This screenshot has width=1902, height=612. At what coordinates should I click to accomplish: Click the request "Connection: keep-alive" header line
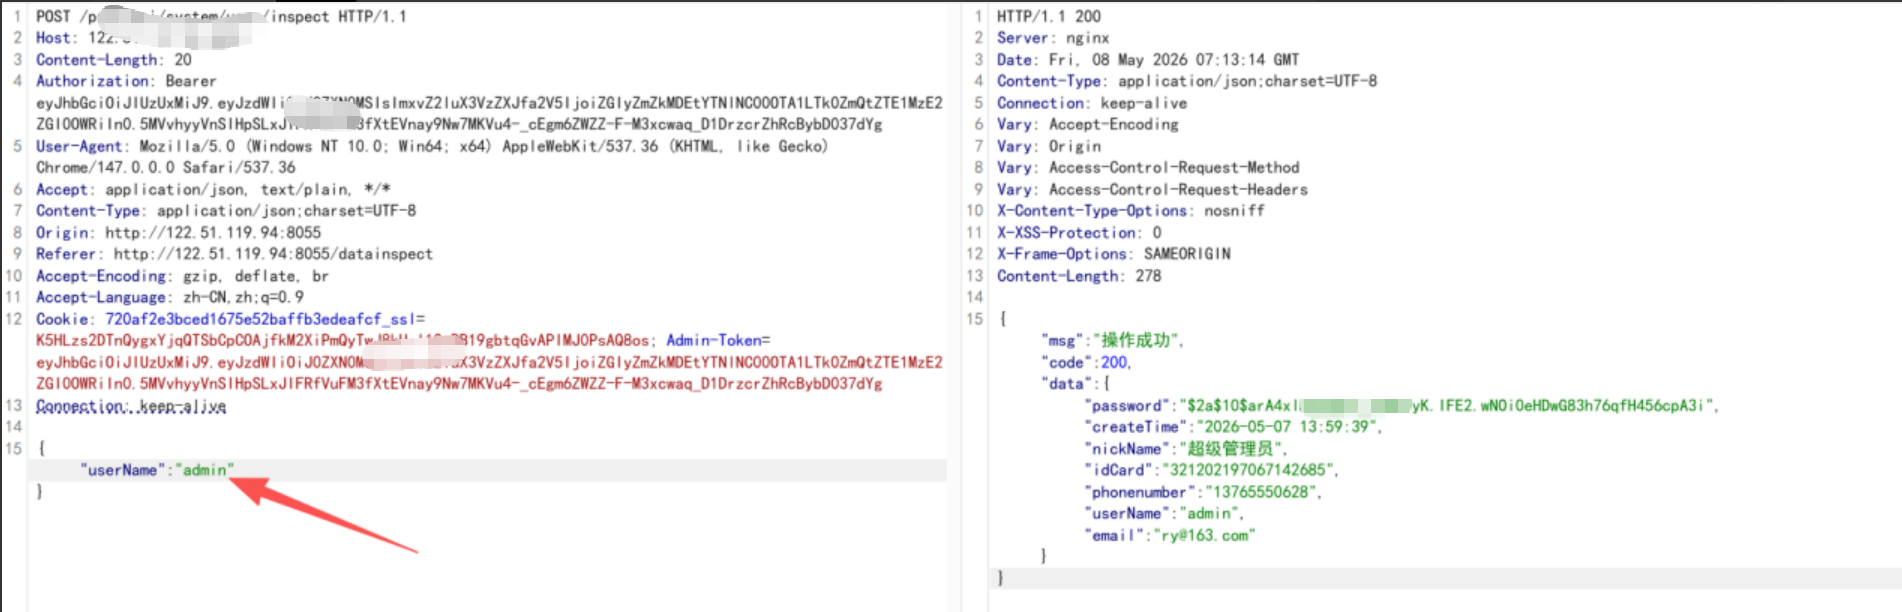(131, 406)
